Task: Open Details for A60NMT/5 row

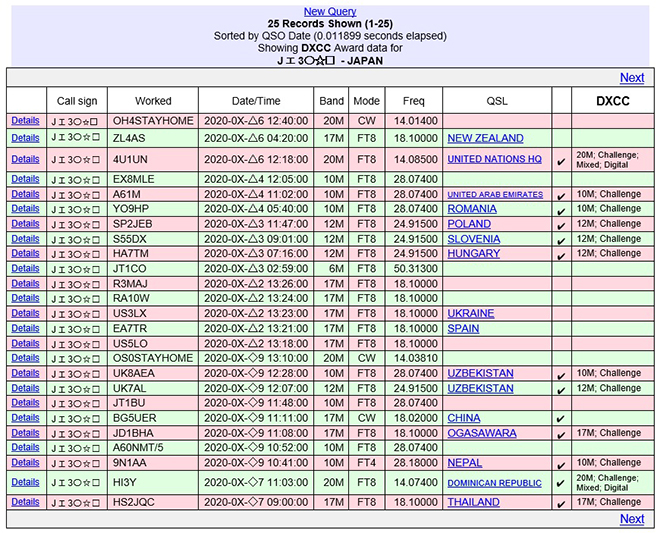Action: coord(25,448)
